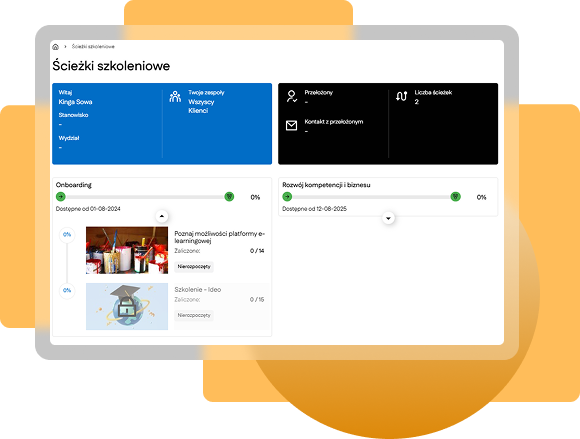Open Ścieżki szkoleniowe breadcrumb link

93,47
